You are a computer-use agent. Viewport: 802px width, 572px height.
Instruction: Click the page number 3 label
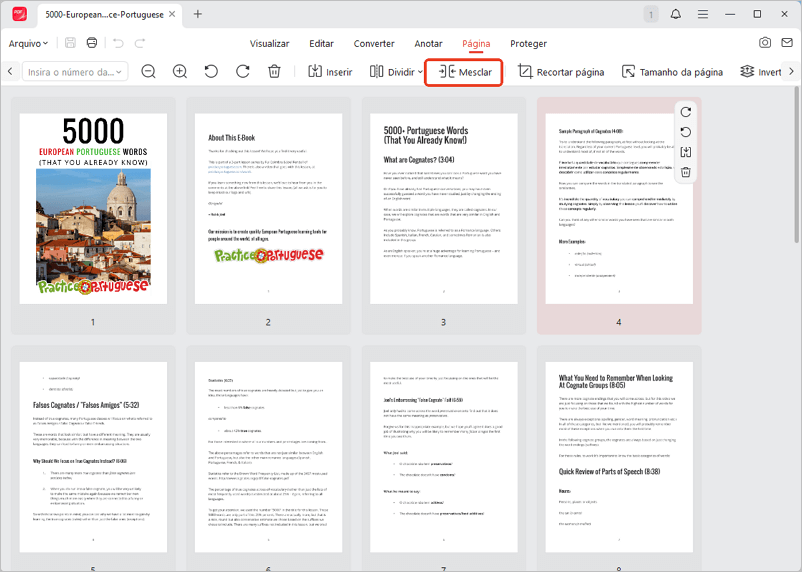(x=443, y=322)
